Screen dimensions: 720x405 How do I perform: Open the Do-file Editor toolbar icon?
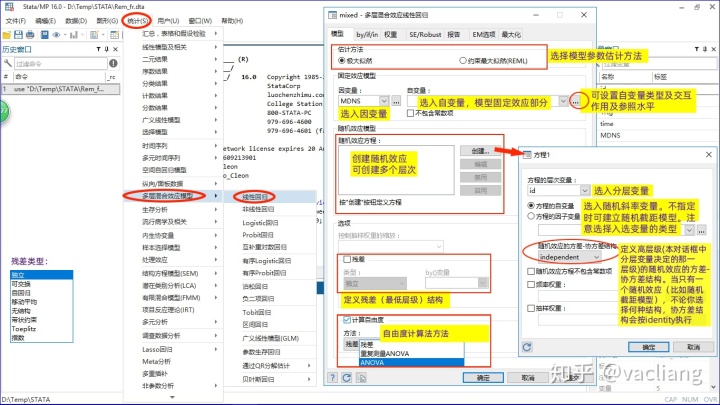[x=94, y=35]
